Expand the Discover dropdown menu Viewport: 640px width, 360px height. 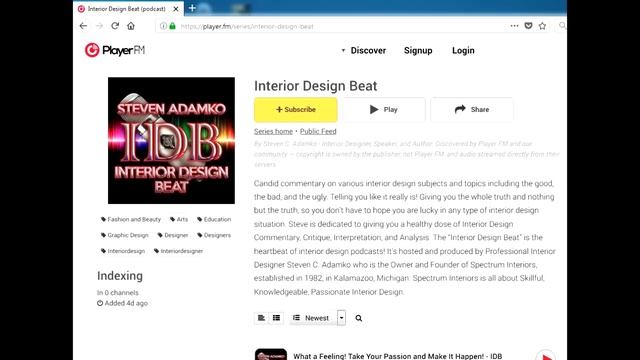pyautogui.click(x=364, y=50)
